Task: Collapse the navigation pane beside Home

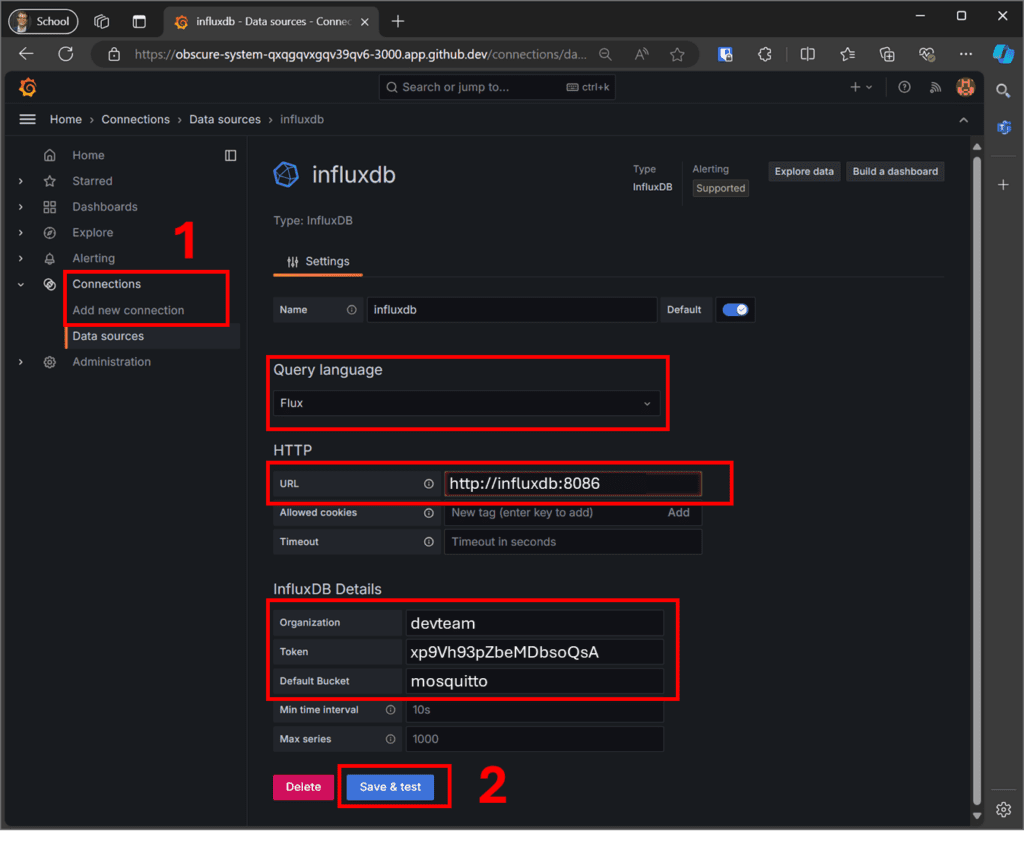Action: [x=231, y=155]
